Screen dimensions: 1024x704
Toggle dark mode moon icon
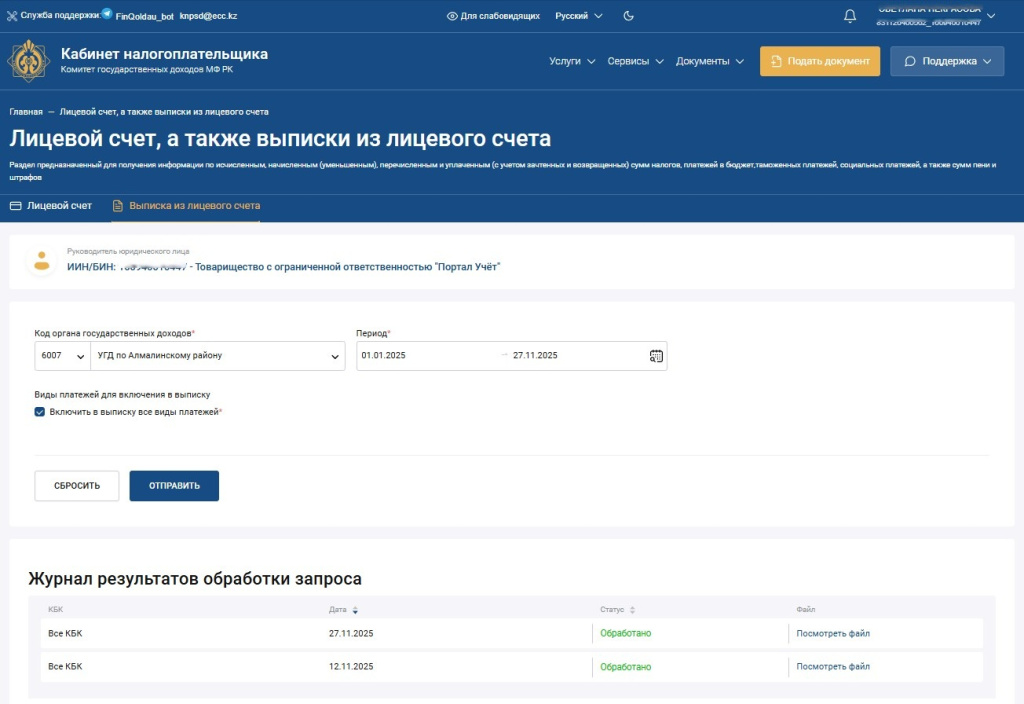(629, 16)
